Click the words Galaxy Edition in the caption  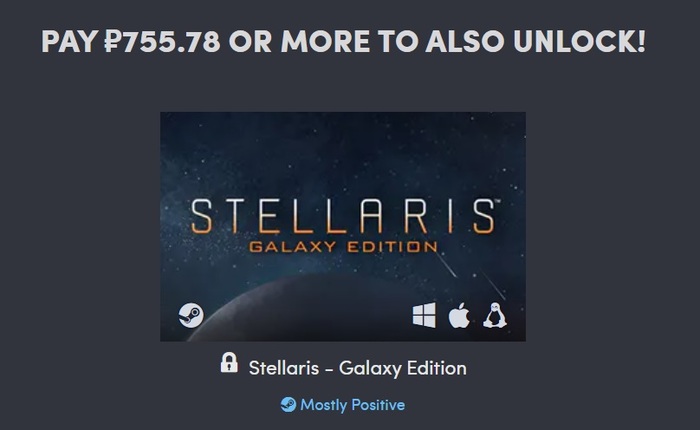(x=403, y=368)
